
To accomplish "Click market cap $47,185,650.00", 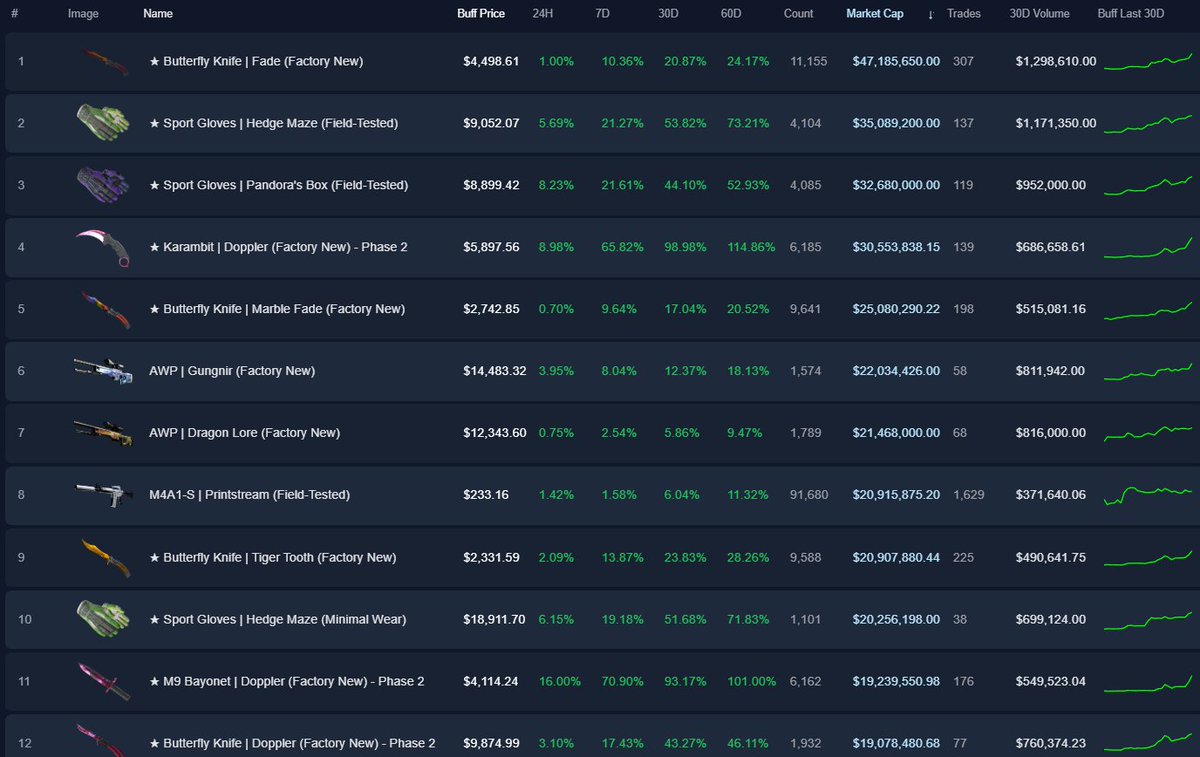I will click(x=896, y=61).
